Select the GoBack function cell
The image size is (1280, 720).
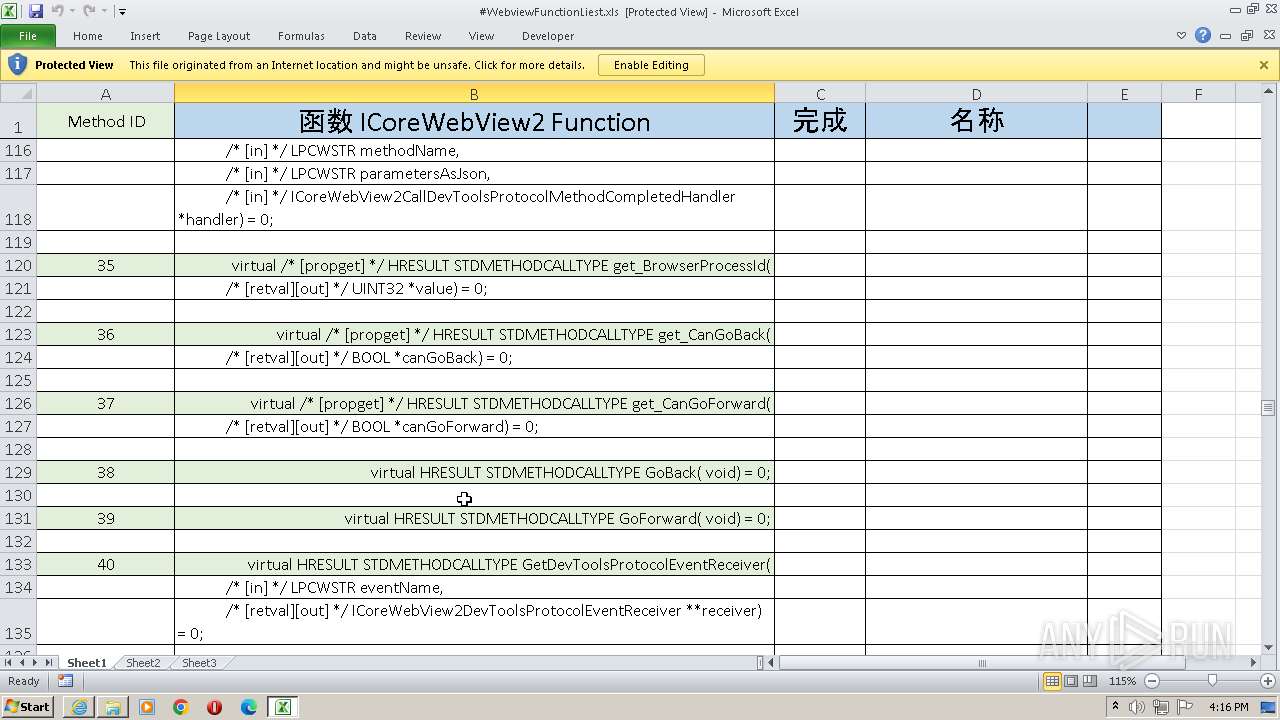coord(474,472)
